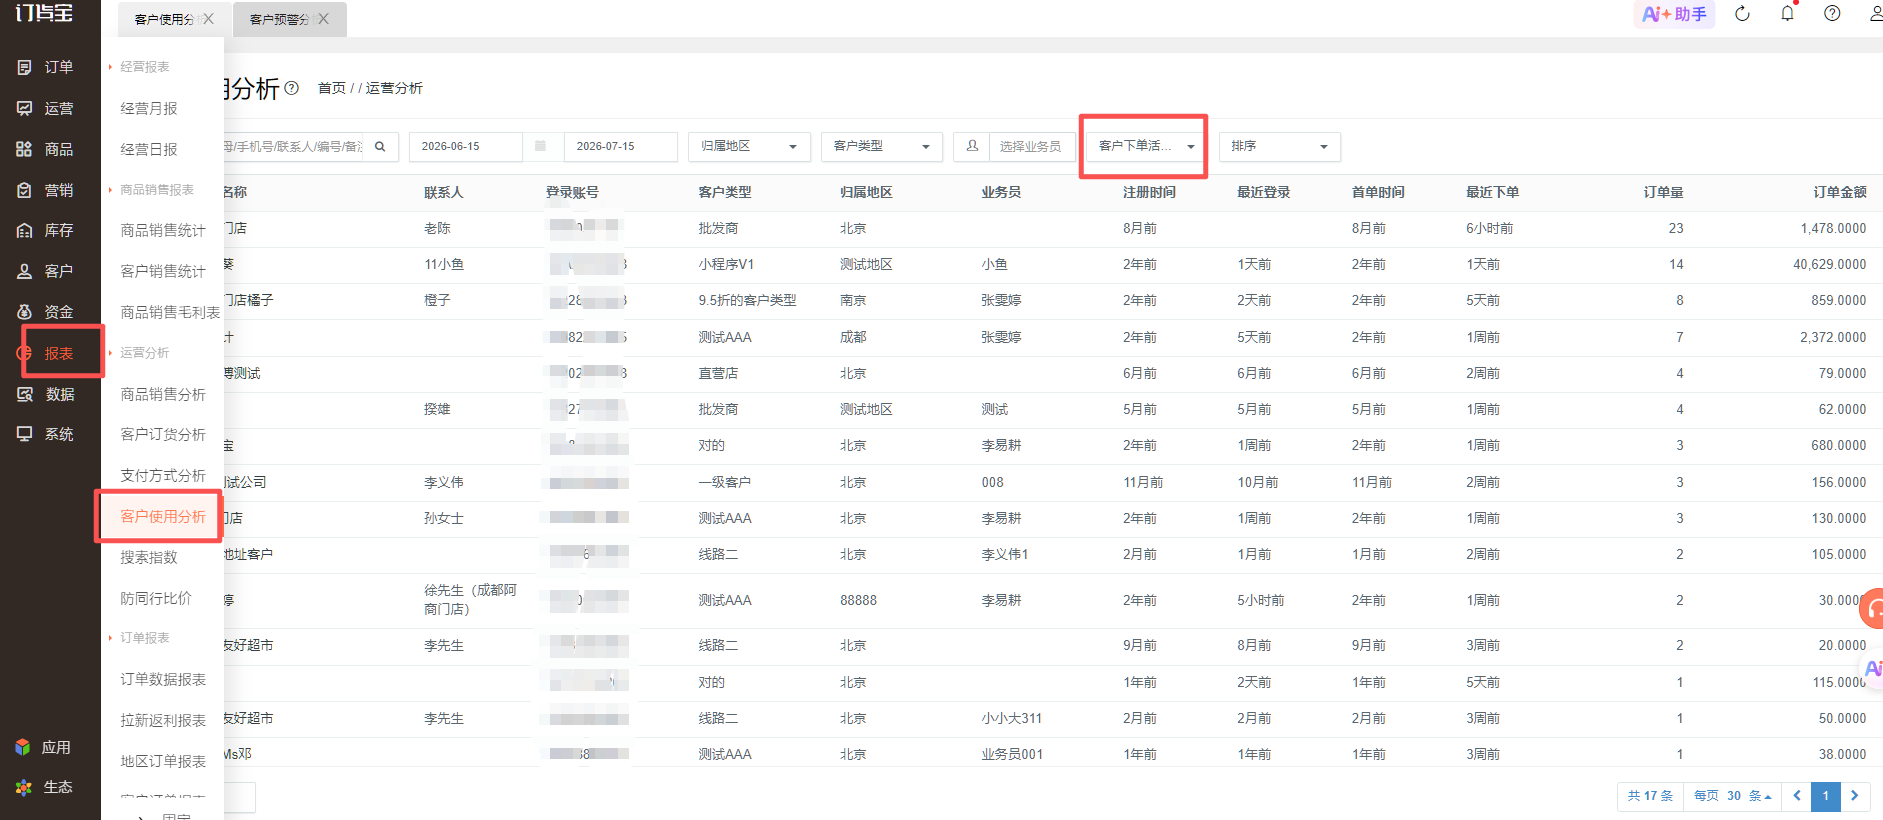1883x820 pixels.
Task: Open the 应用 section in sidebar
Action: coord(44,747)
